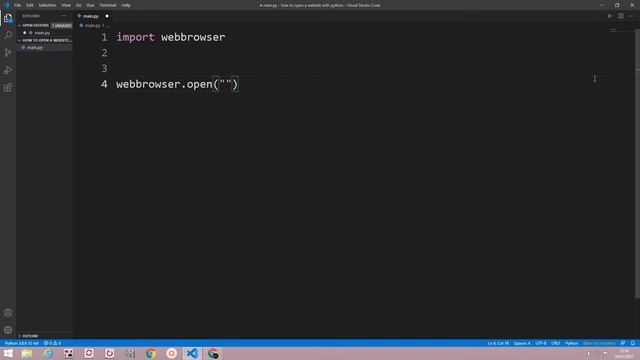Open Internet Explorer from the taskbar
640x360 pixels.
[48, 353]
